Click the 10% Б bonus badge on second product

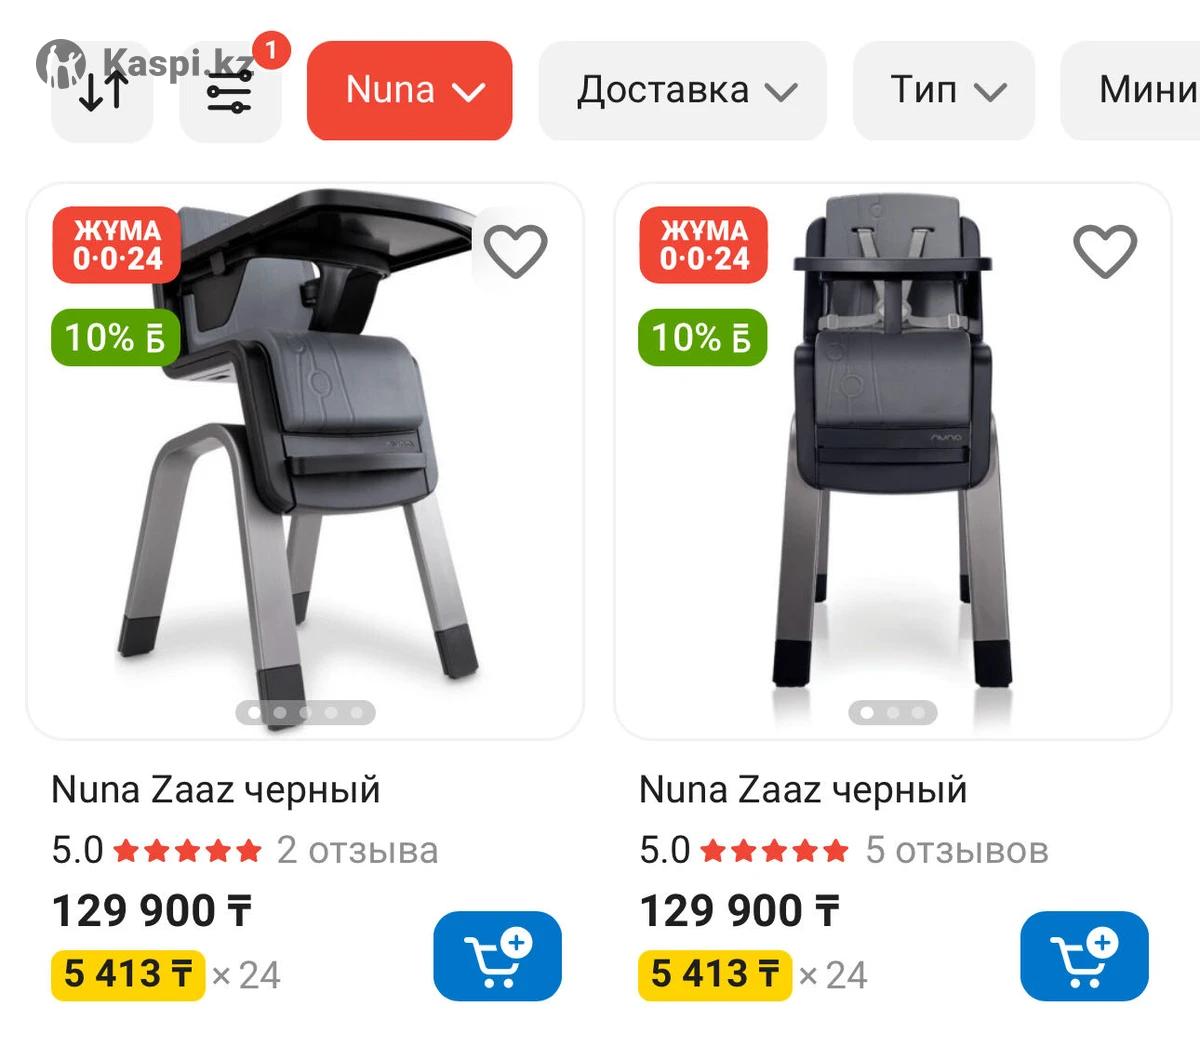pyautogui.click(x=703, y=337)
